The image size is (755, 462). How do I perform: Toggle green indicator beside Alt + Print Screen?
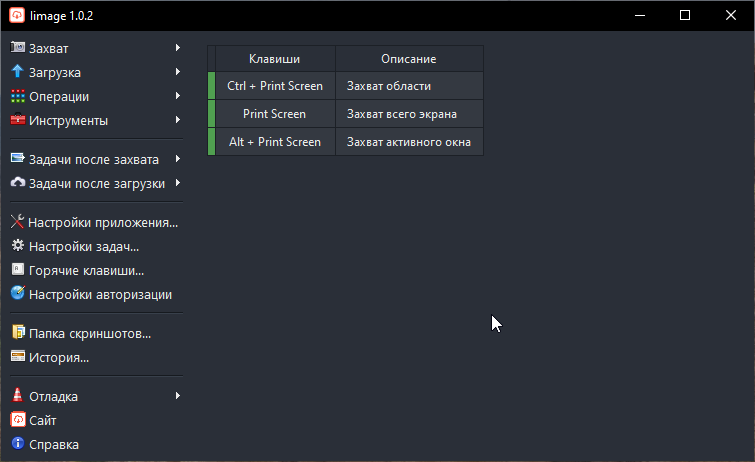211,142
